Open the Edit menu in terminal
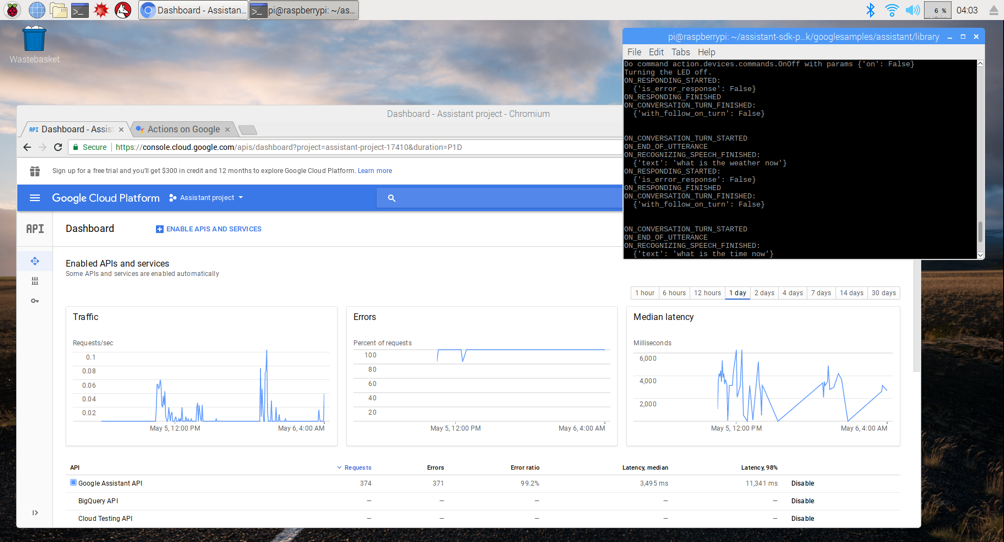Viewport: 1004px width, 542px height. click(656, 52)
